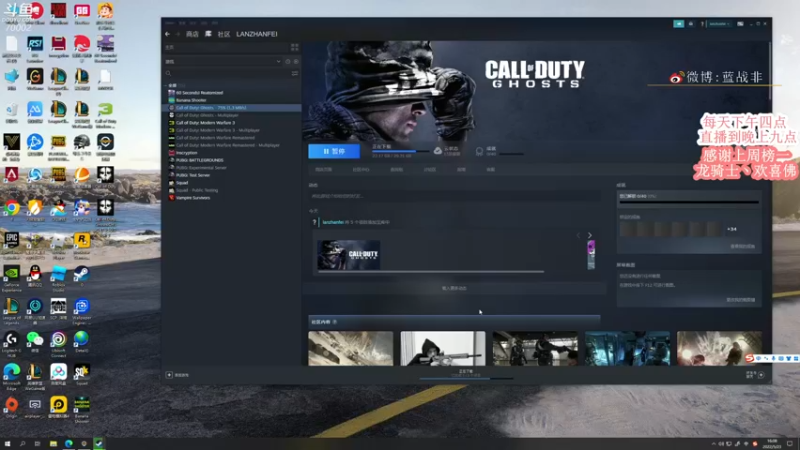
Task: View my achievements link
Action: (x=742, y=246)
